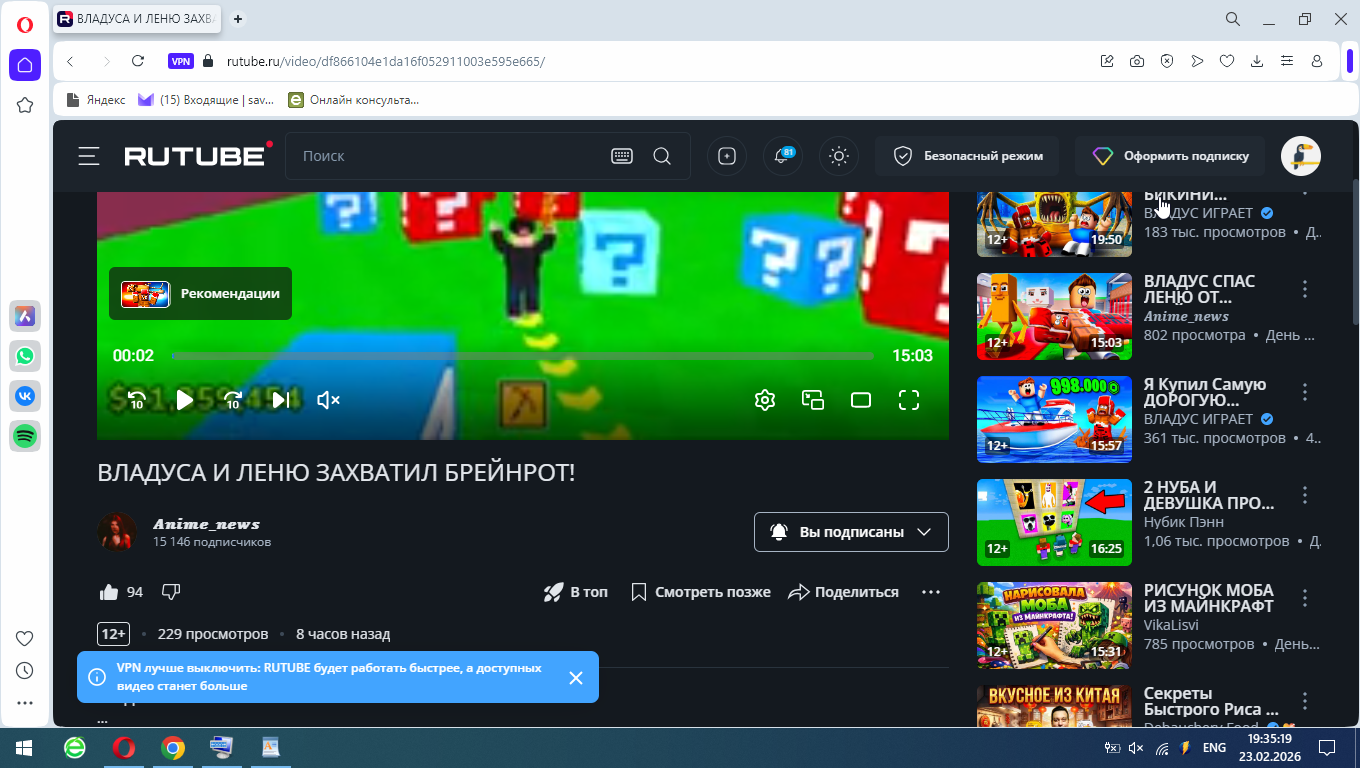Open menu for Я Купил Самую video
Screen dimensions: 1360x768
tap(1305, 392)
